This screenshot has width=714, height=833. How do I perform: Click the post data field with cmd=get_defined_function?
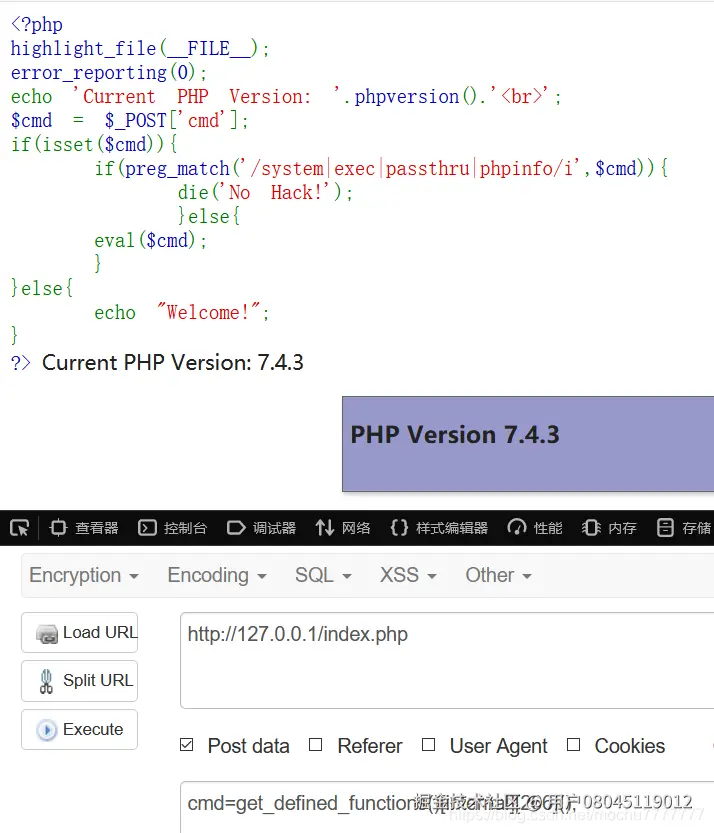click(x=447, y=807)
